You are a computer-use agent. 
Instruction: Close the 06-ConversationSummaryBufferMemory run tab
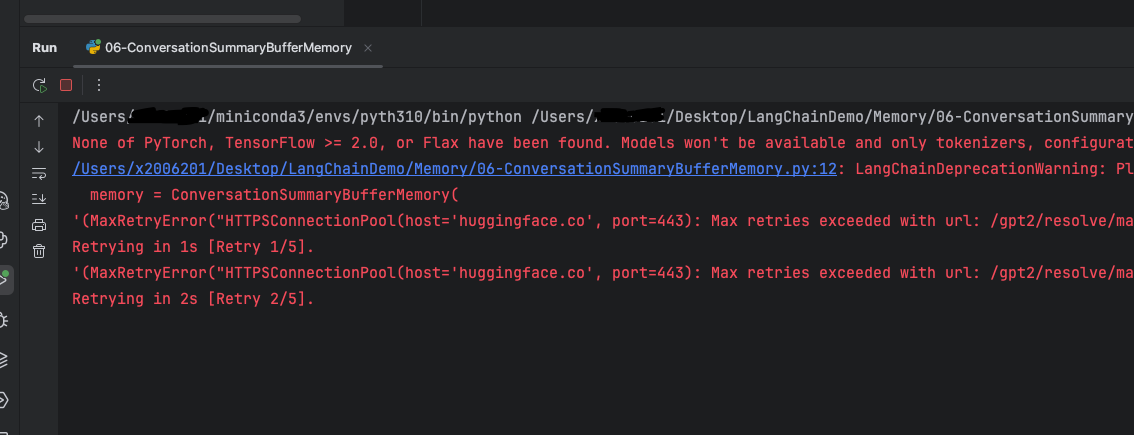(367, 48)
